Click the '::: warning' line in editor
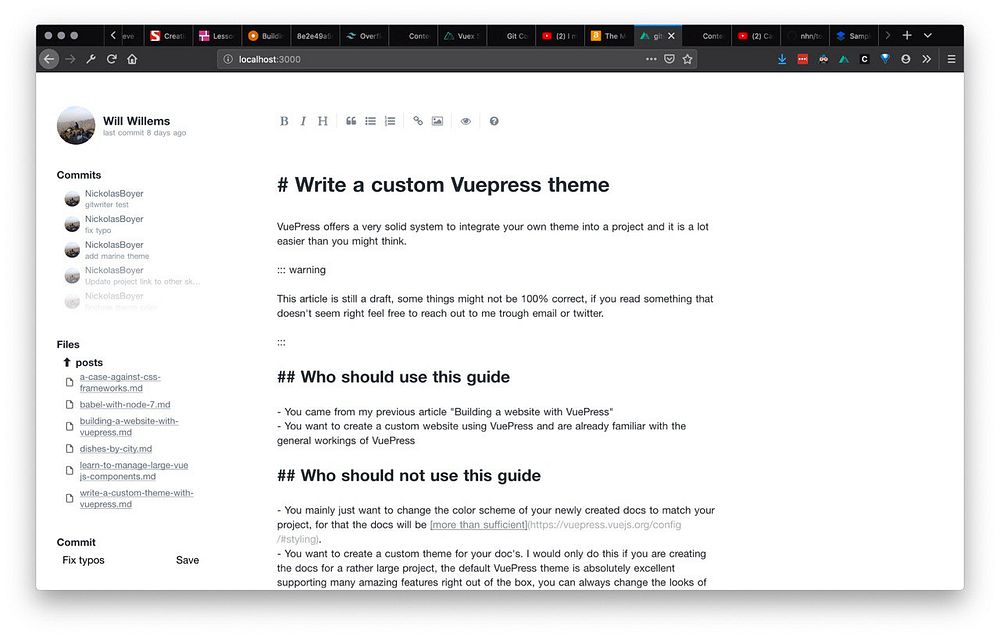The image size is (1000, 638). 301,270
